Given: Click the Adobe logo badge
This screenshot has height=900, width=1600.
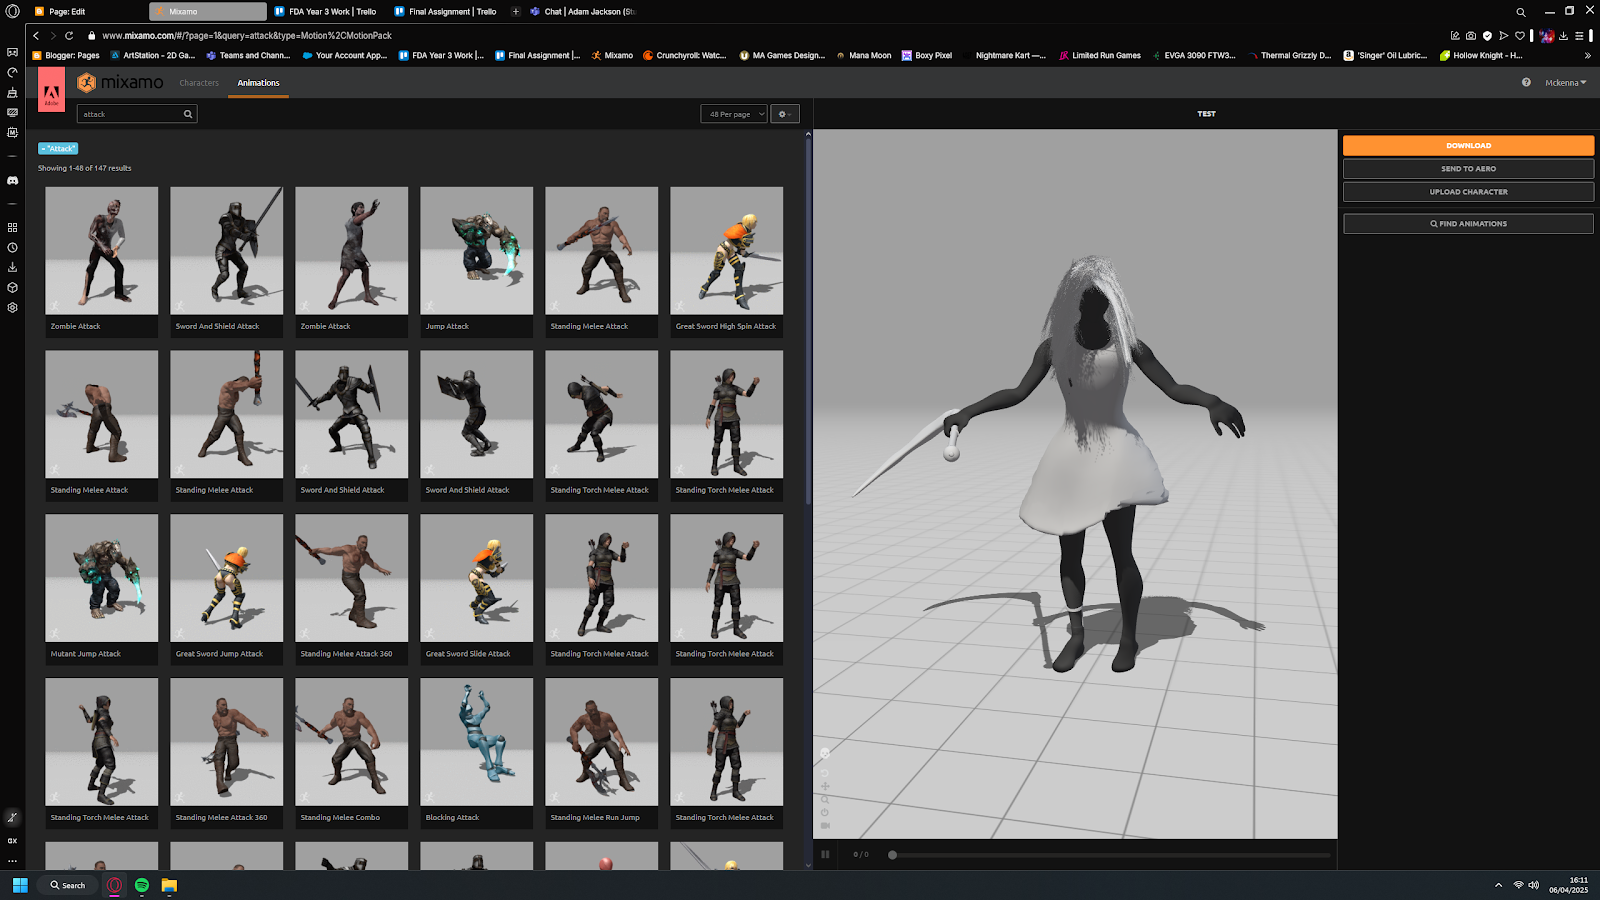Looking at the screenshot, I should [51, 91].
